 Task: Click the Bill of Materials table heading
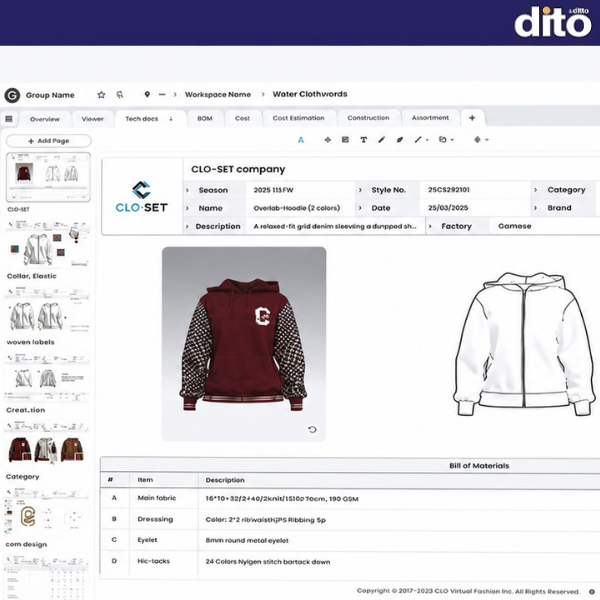479,466
